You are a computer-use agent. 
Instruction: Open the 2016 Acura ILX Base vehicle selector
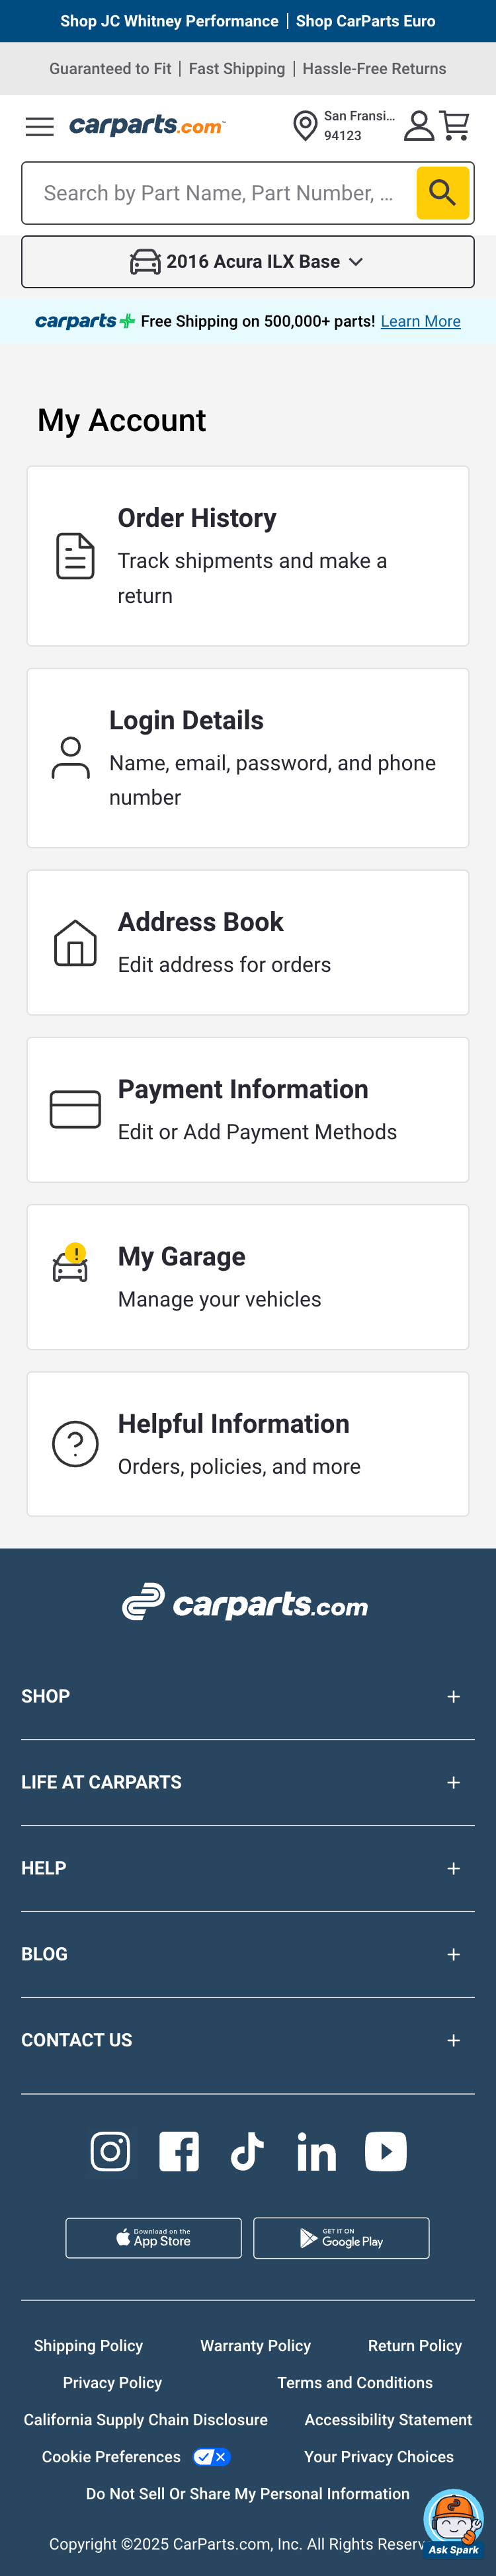(x=247, y=261)
